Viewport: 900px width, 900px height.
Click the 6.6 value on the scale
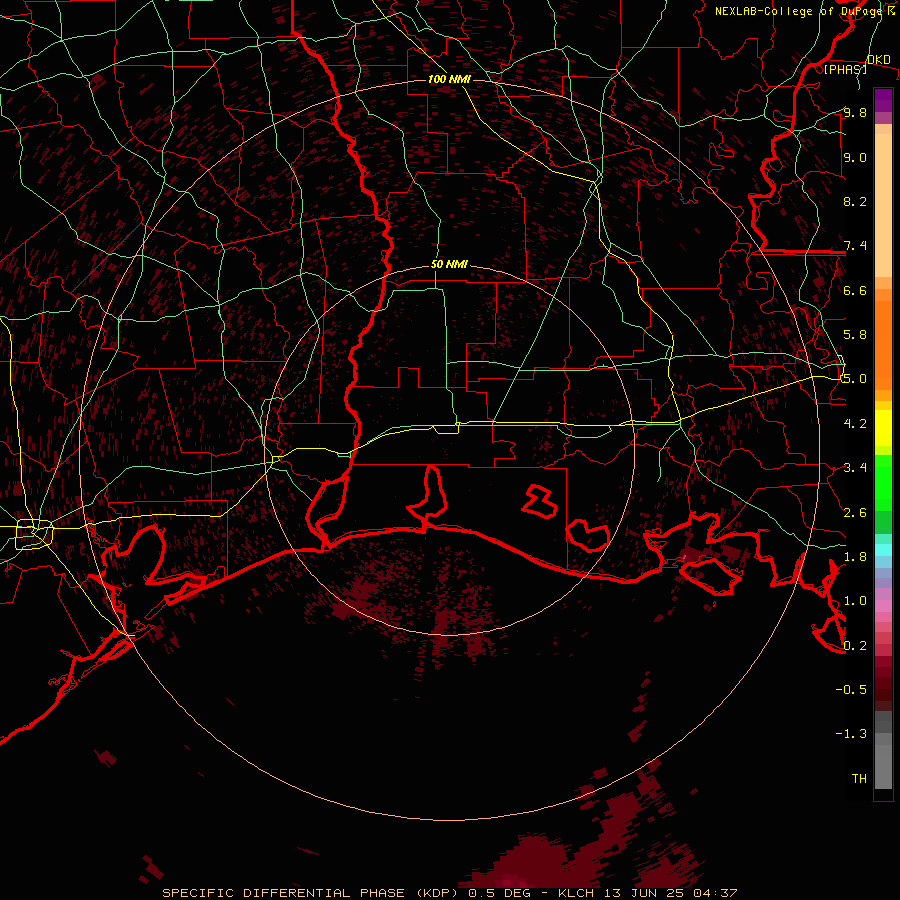[855, 290]
